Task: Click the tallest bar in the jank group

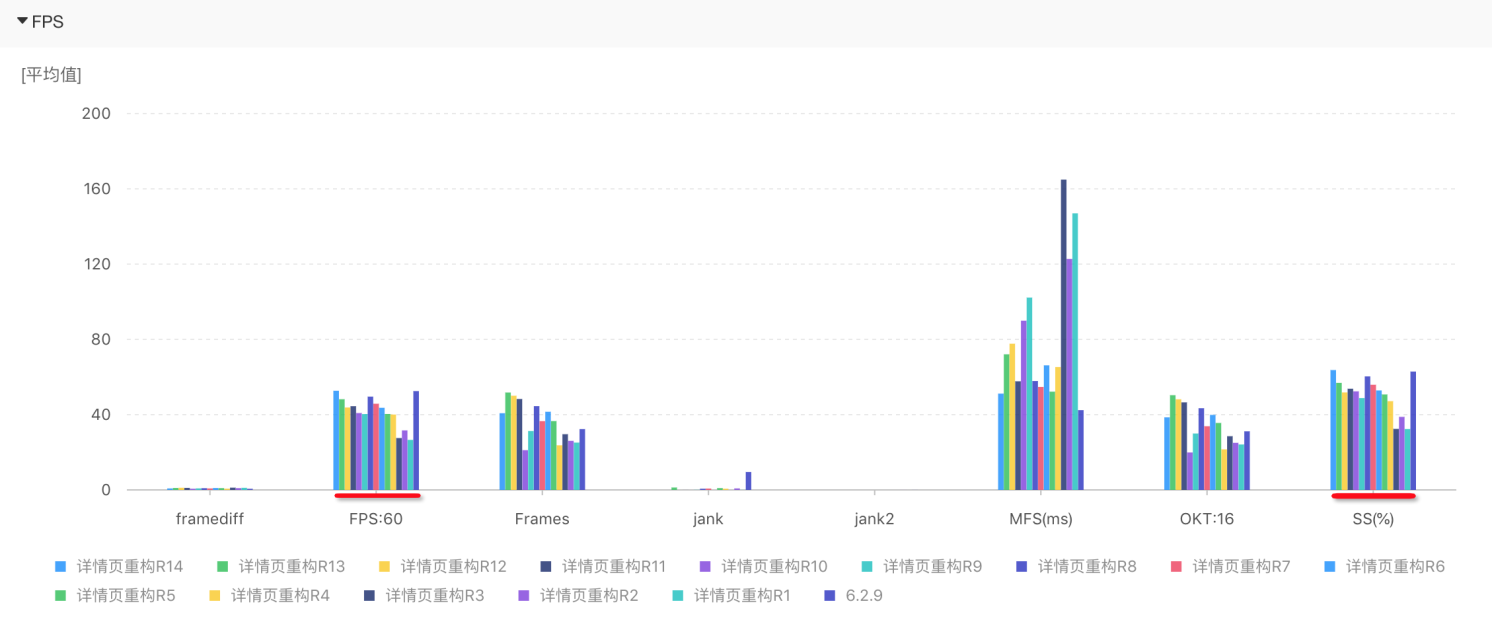Action: tap(748, 481)
